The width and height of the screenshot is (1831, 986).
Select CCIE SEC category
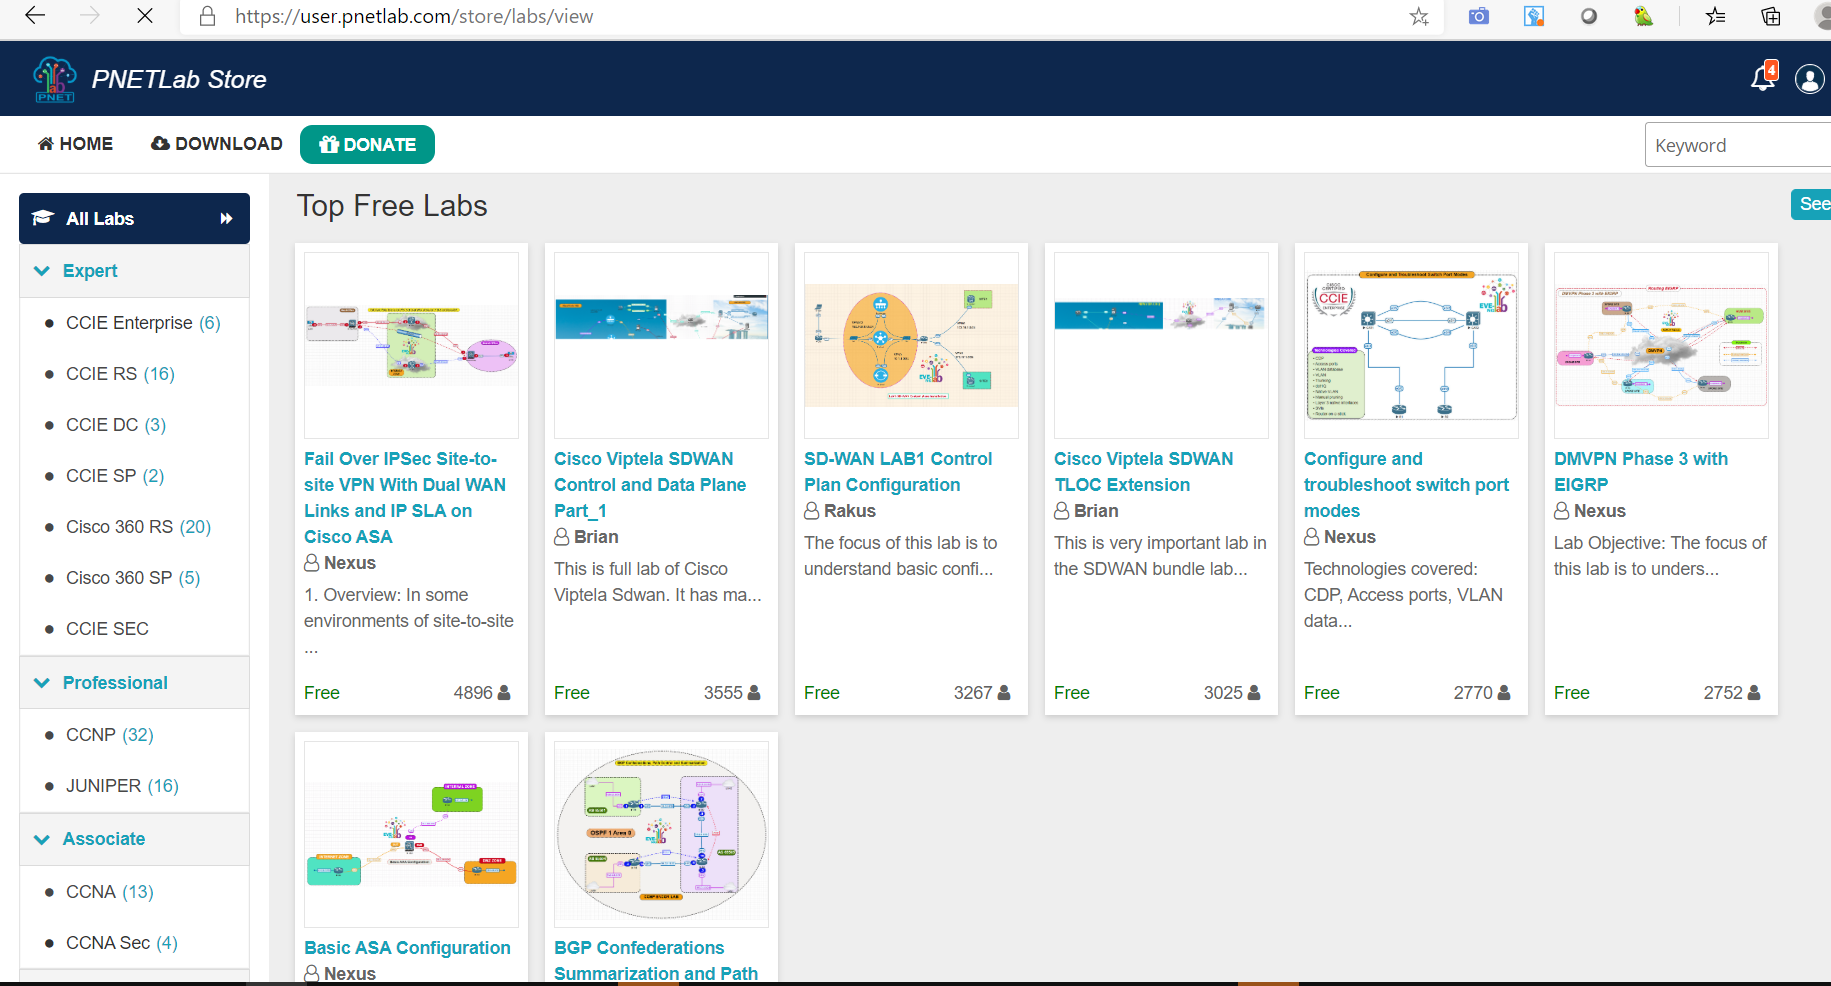tap(107, 629)
